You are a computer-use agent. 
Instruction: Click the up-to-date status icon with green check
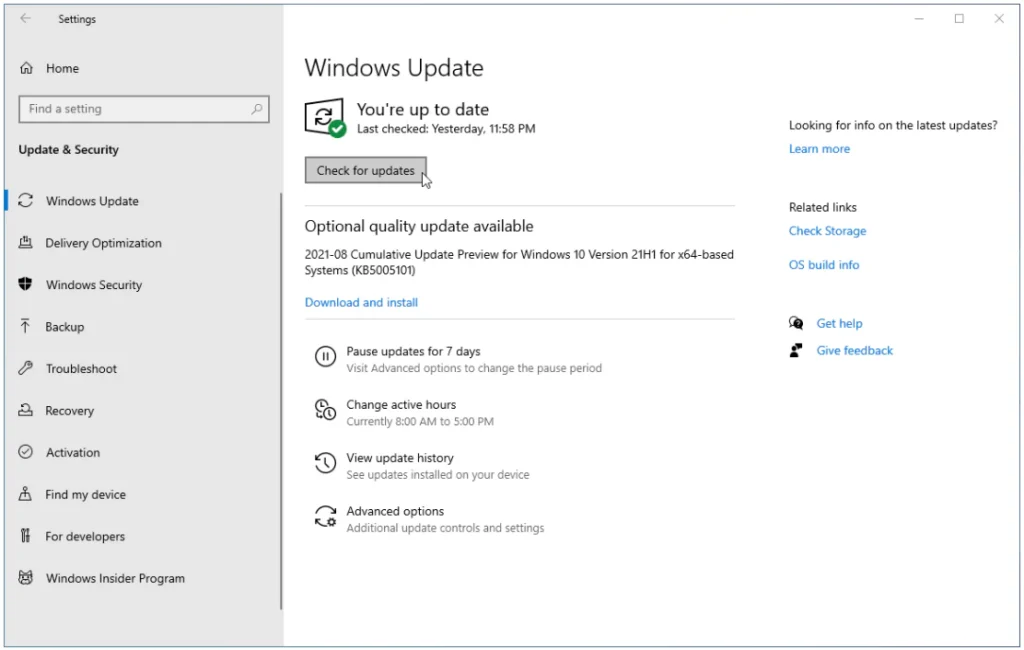click(325, 118)
